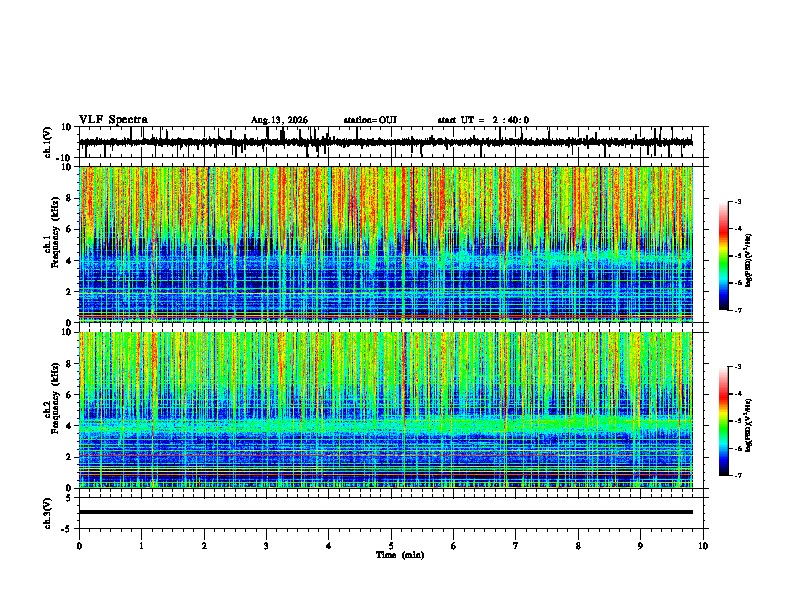Select the 0 minute tick on time axis
This screenshot has width=792, height=612.
[x=79, y=546]
